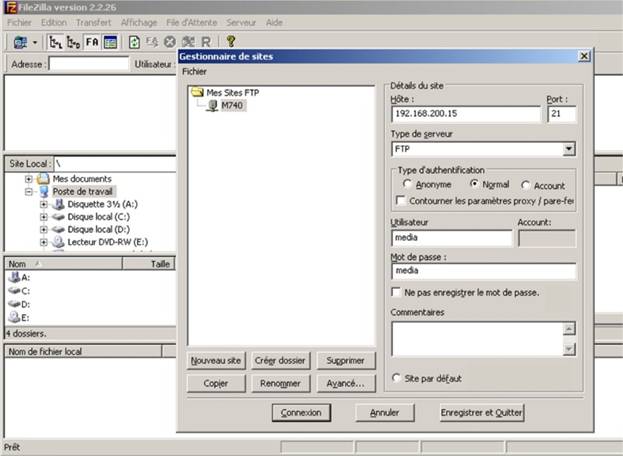Expand the Mes documents tree node
This screenshot has height=456, width=623.
29,179
